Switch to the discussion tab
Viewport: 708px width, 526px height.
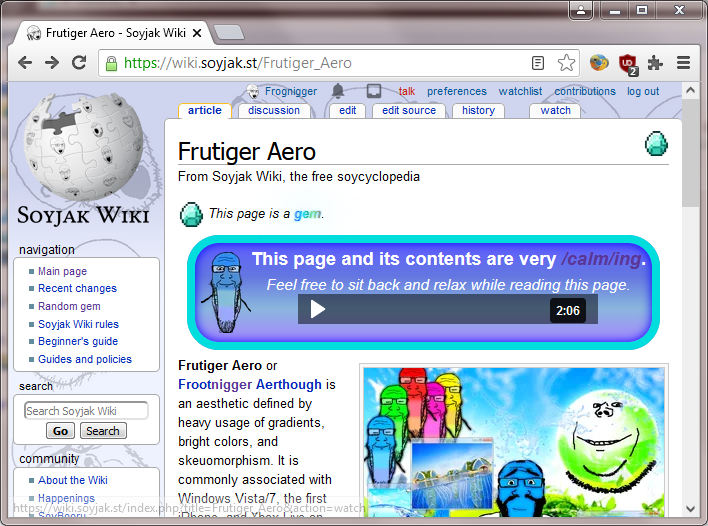274,111
